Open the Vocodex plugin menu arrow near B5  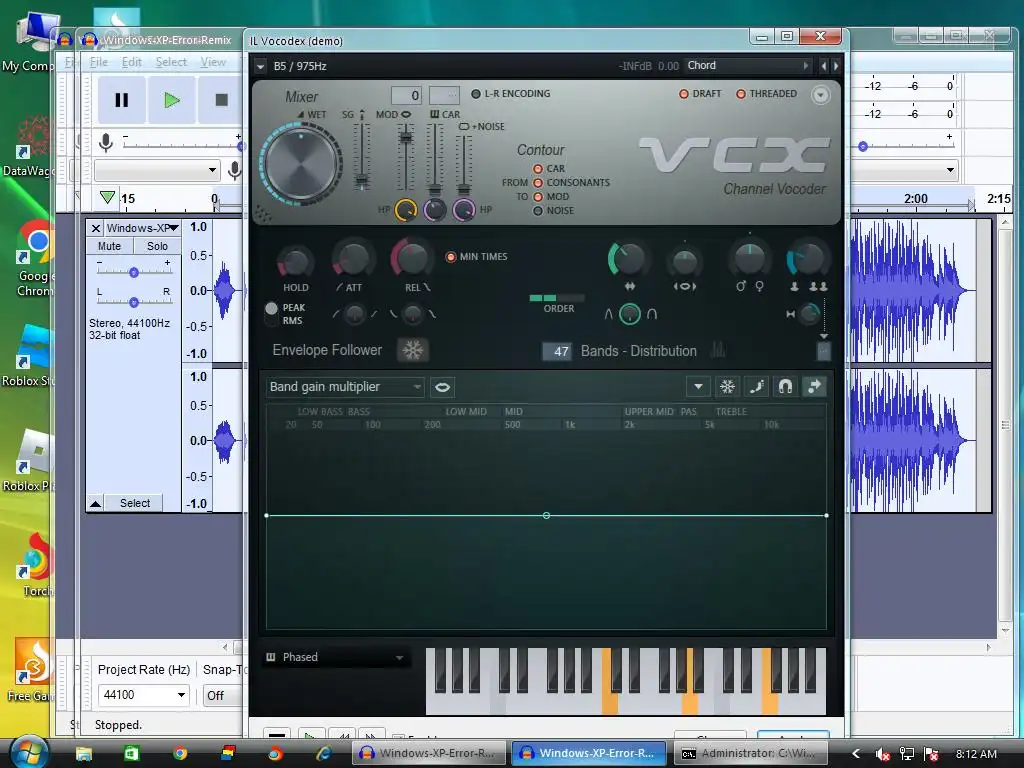pos(261,67)
